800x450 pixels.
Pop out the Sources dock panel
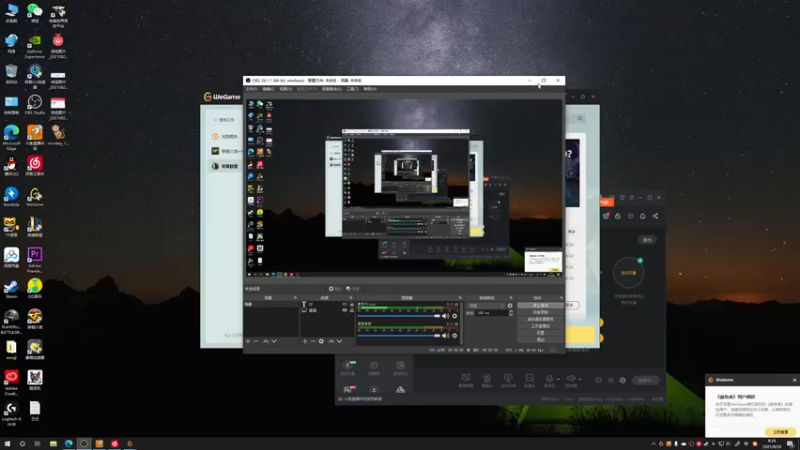coord(351,298)
